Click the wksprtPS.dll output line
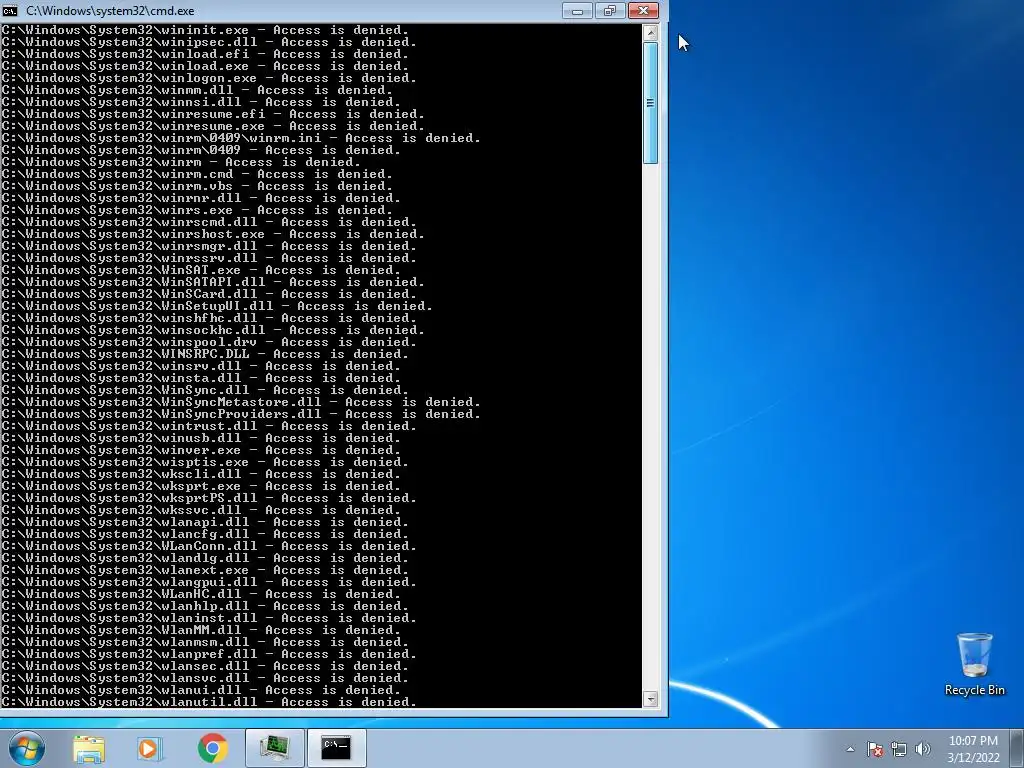The image size is (1024, 768). 208,498
